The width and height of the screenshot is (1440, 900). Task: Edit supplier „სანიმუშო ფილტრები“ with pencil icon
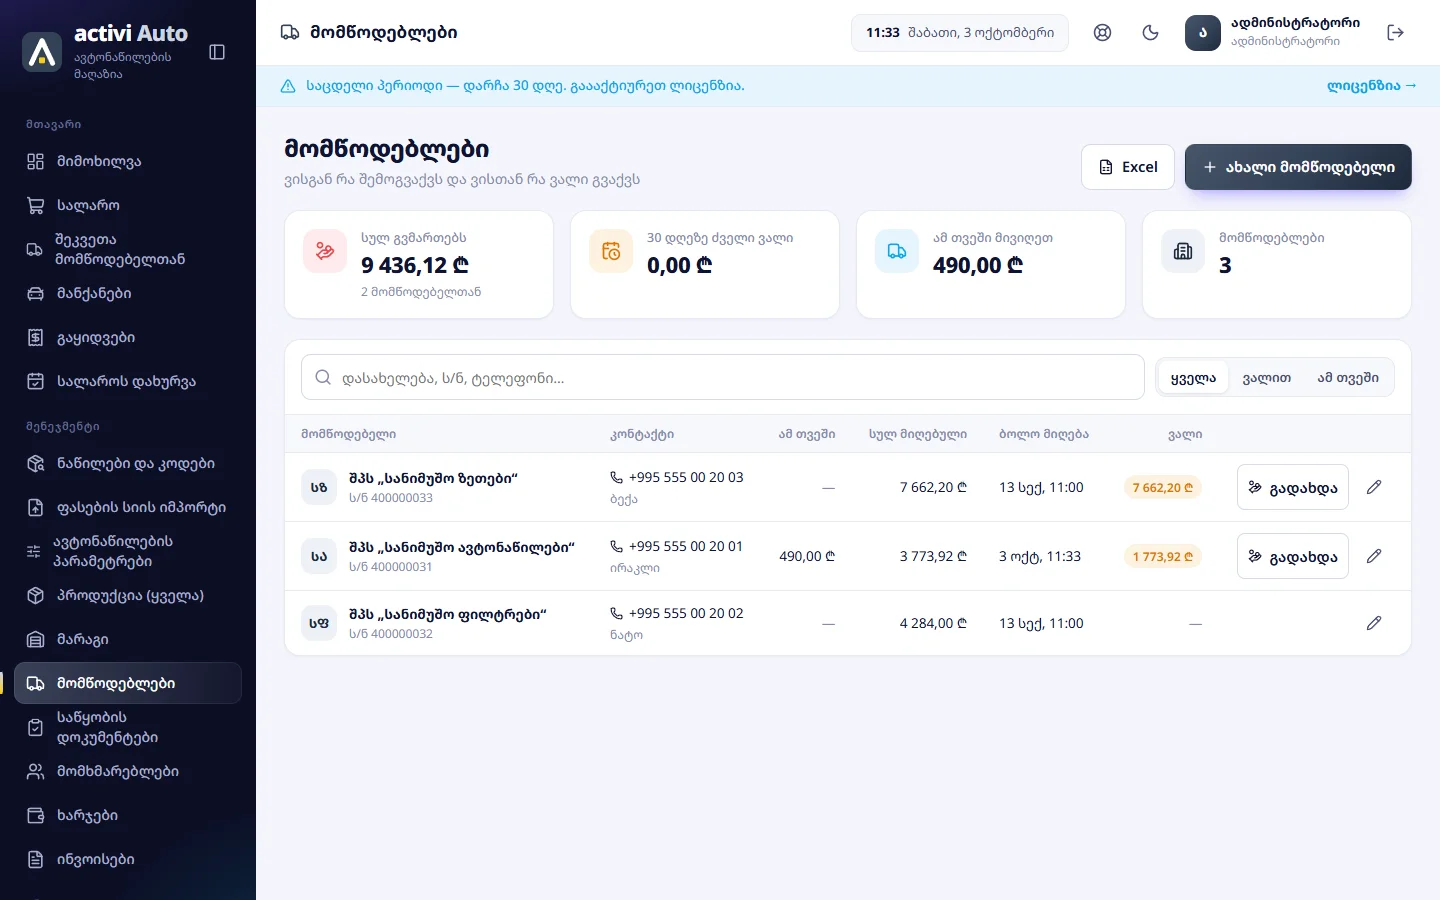pos(1374,623)
